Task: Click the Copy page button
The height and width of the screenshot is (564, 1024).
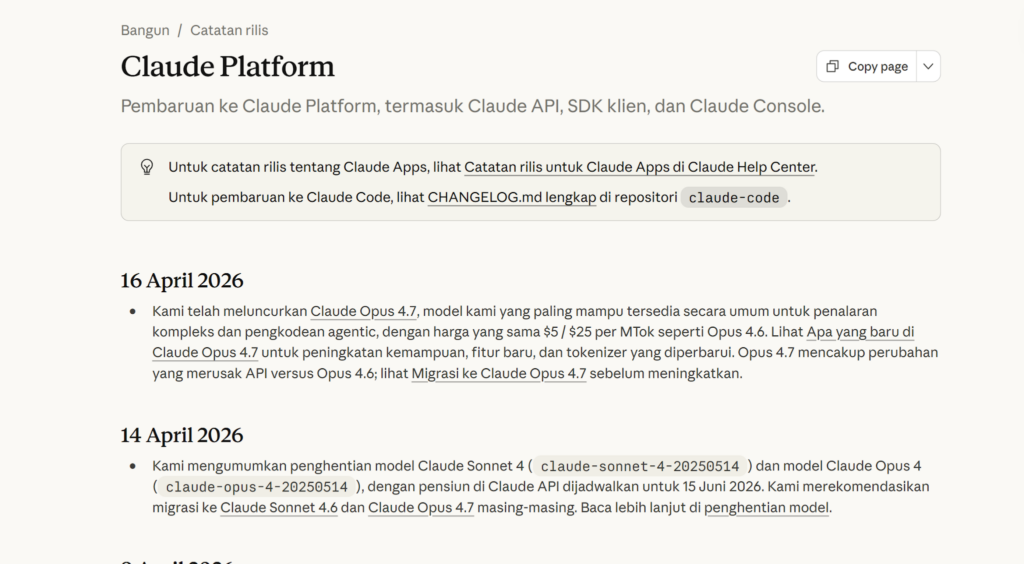Action: [x=867, y=67]
